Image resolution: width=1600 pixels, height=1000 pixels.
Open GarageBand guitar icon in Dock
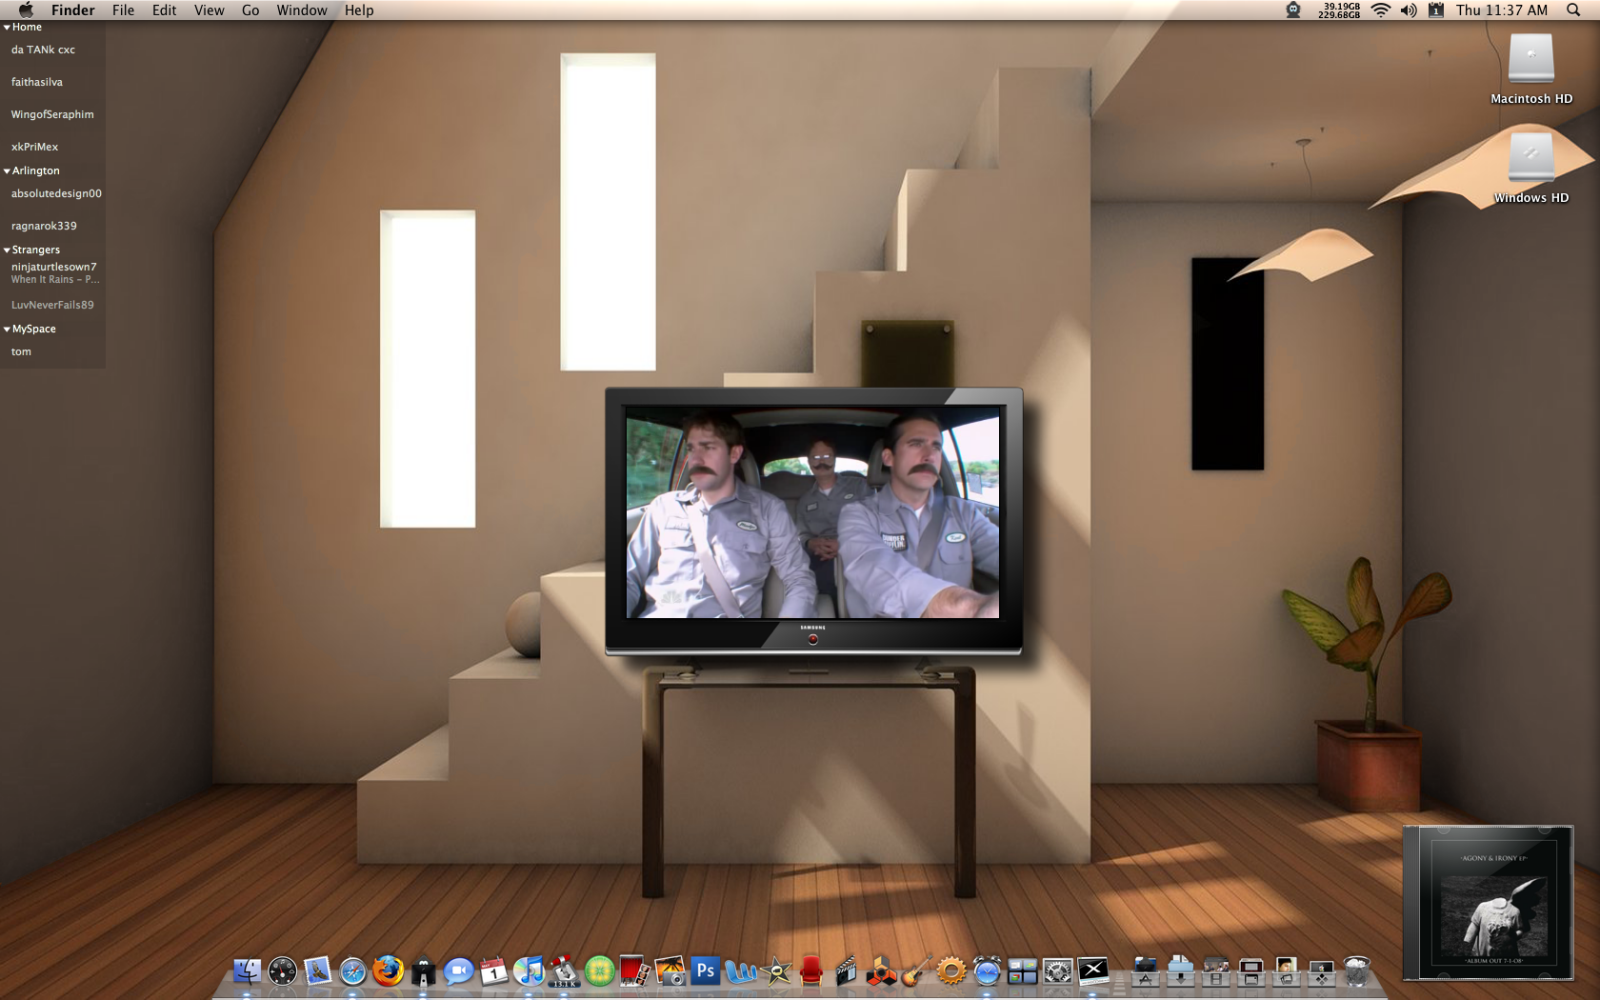[x=916, y=970]
